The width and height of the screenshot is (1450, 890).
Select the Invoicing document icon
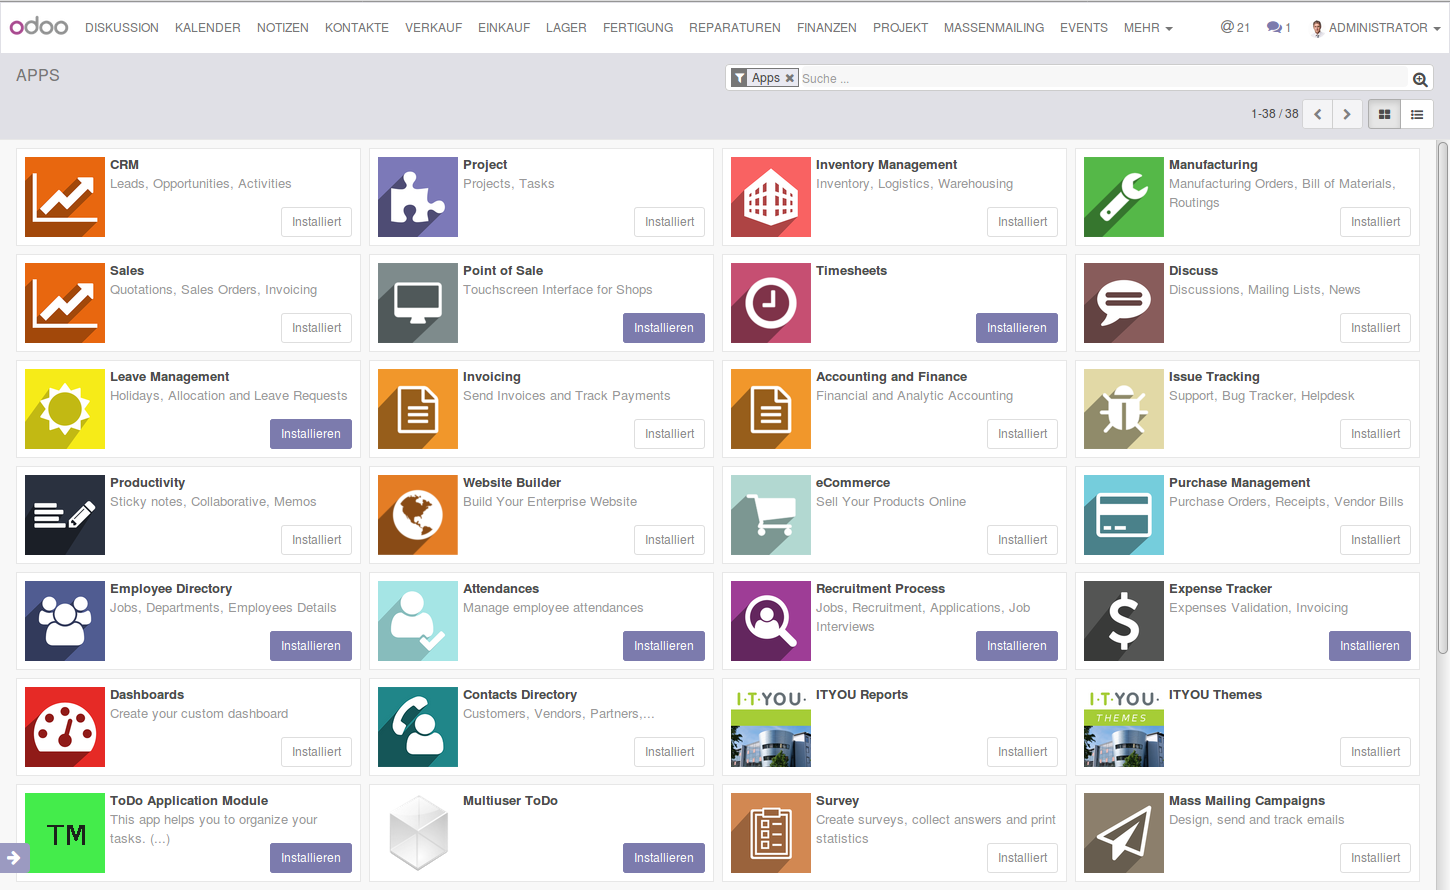[418, 409]
